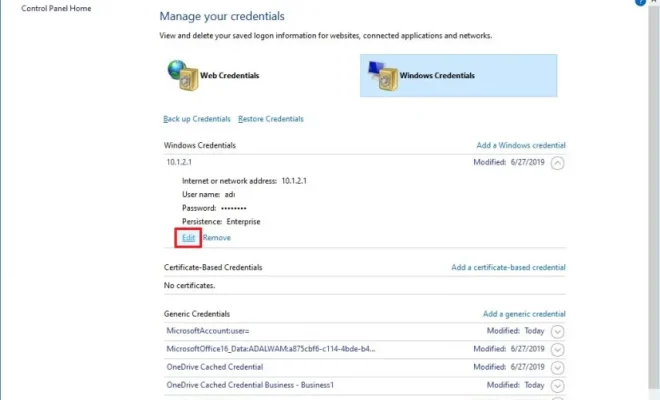Add a certificate-based credential
Image resolution: width=660 pixels, height=400 pixels.
tap(508, 267)
